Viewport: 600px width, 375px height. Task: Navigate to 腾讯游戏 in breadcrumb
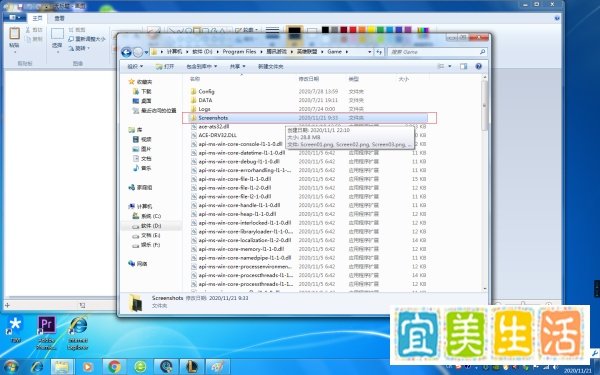pyautogui.click(x=276, y=52)
